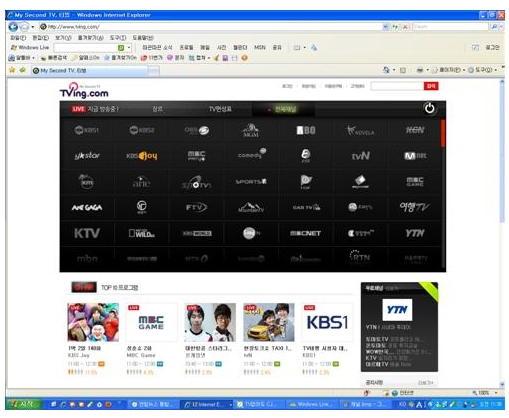This screenshot has width=509, height=418.
Task: Open the Nat Geo WILD channel logo
Action: 142,233
